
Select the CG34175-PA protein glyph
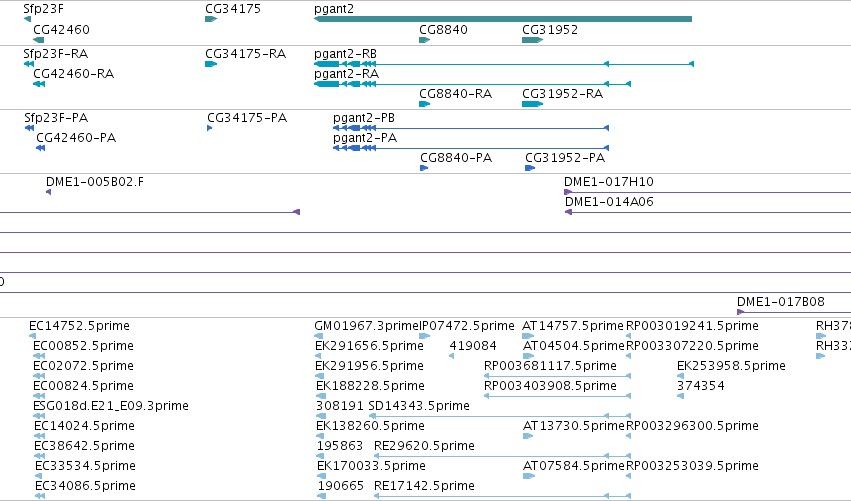coord(210,128)
